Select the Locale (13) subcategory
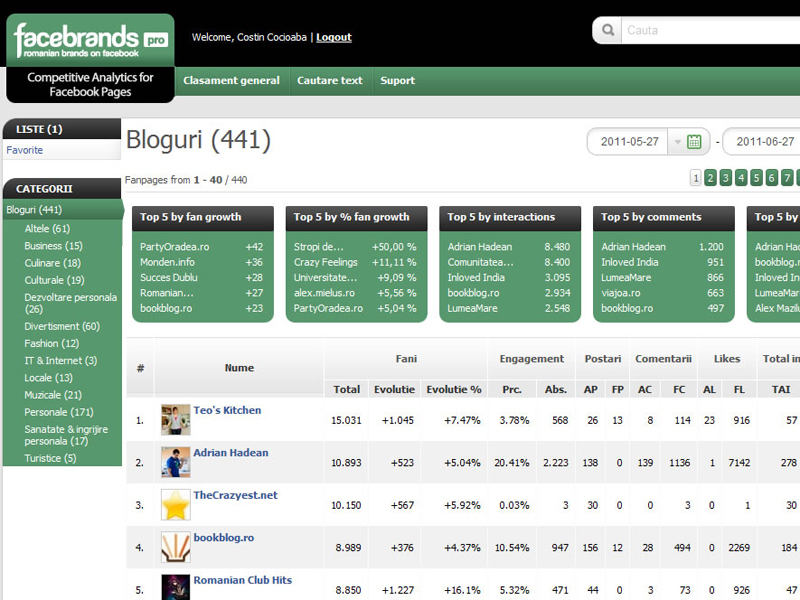This screenshot has width=800, height=600. 48,378
